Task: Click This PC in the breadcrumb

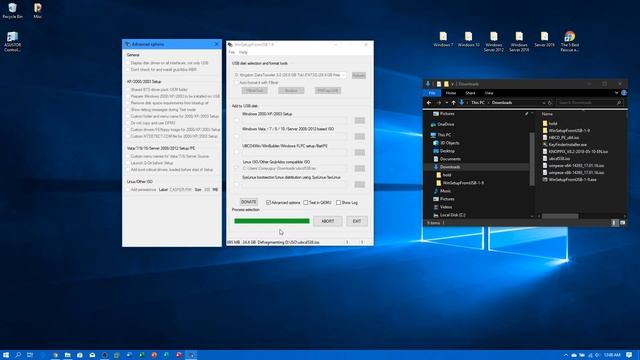Action: 478,102
